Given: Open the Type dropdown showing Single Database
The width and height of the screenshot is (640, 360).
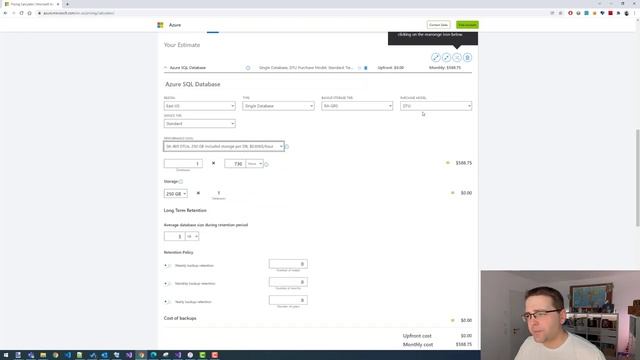Looking at the screenshot, I should pyautogui.click(x=278, y=106).
